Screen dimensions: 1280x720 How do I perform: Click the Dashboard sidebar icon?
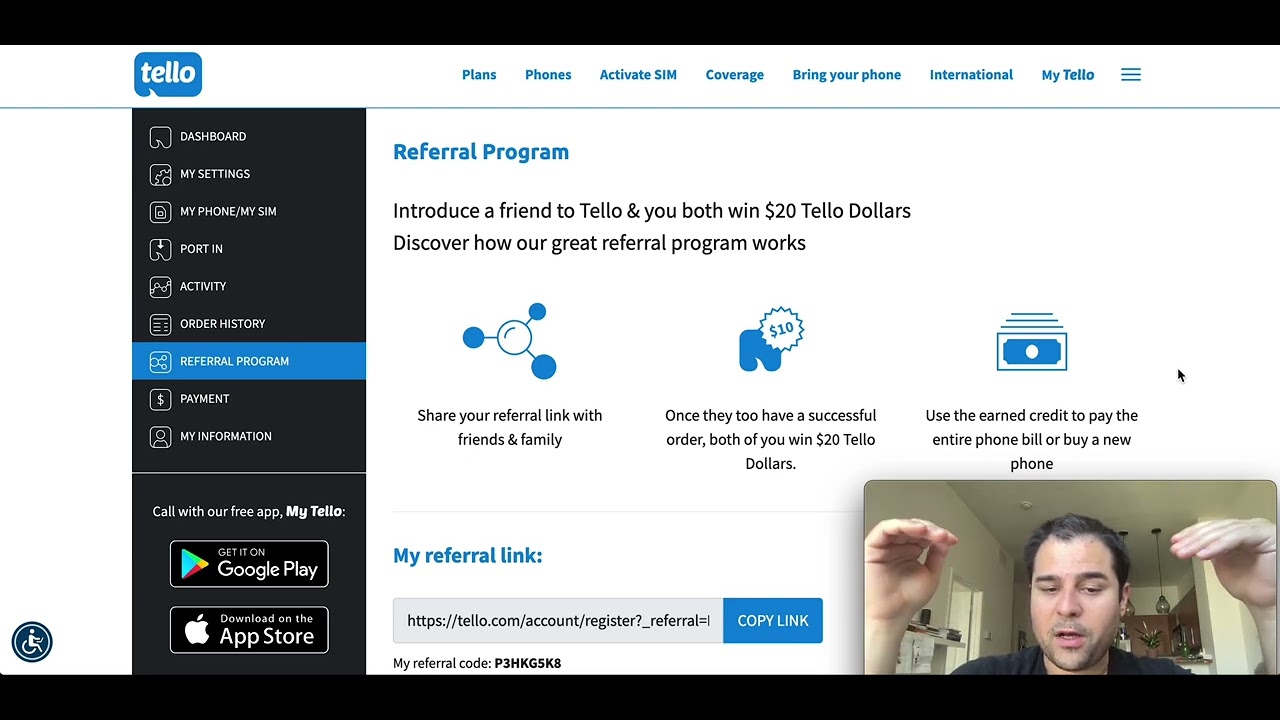(x=160, y=137)
